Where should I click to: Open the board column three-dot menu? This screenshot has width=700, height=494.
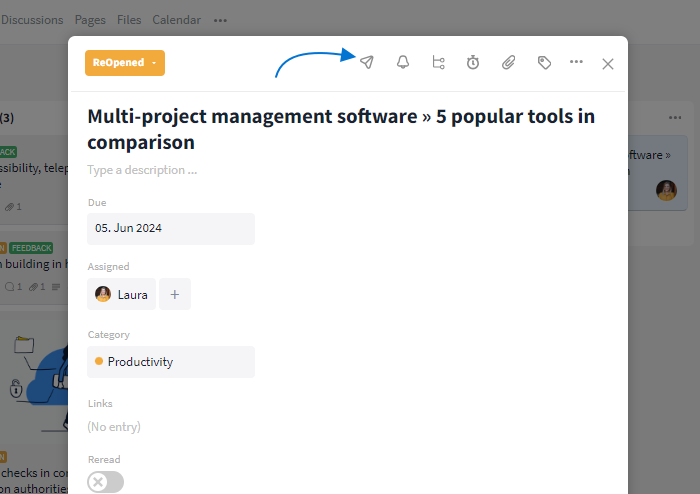point(675,118)
